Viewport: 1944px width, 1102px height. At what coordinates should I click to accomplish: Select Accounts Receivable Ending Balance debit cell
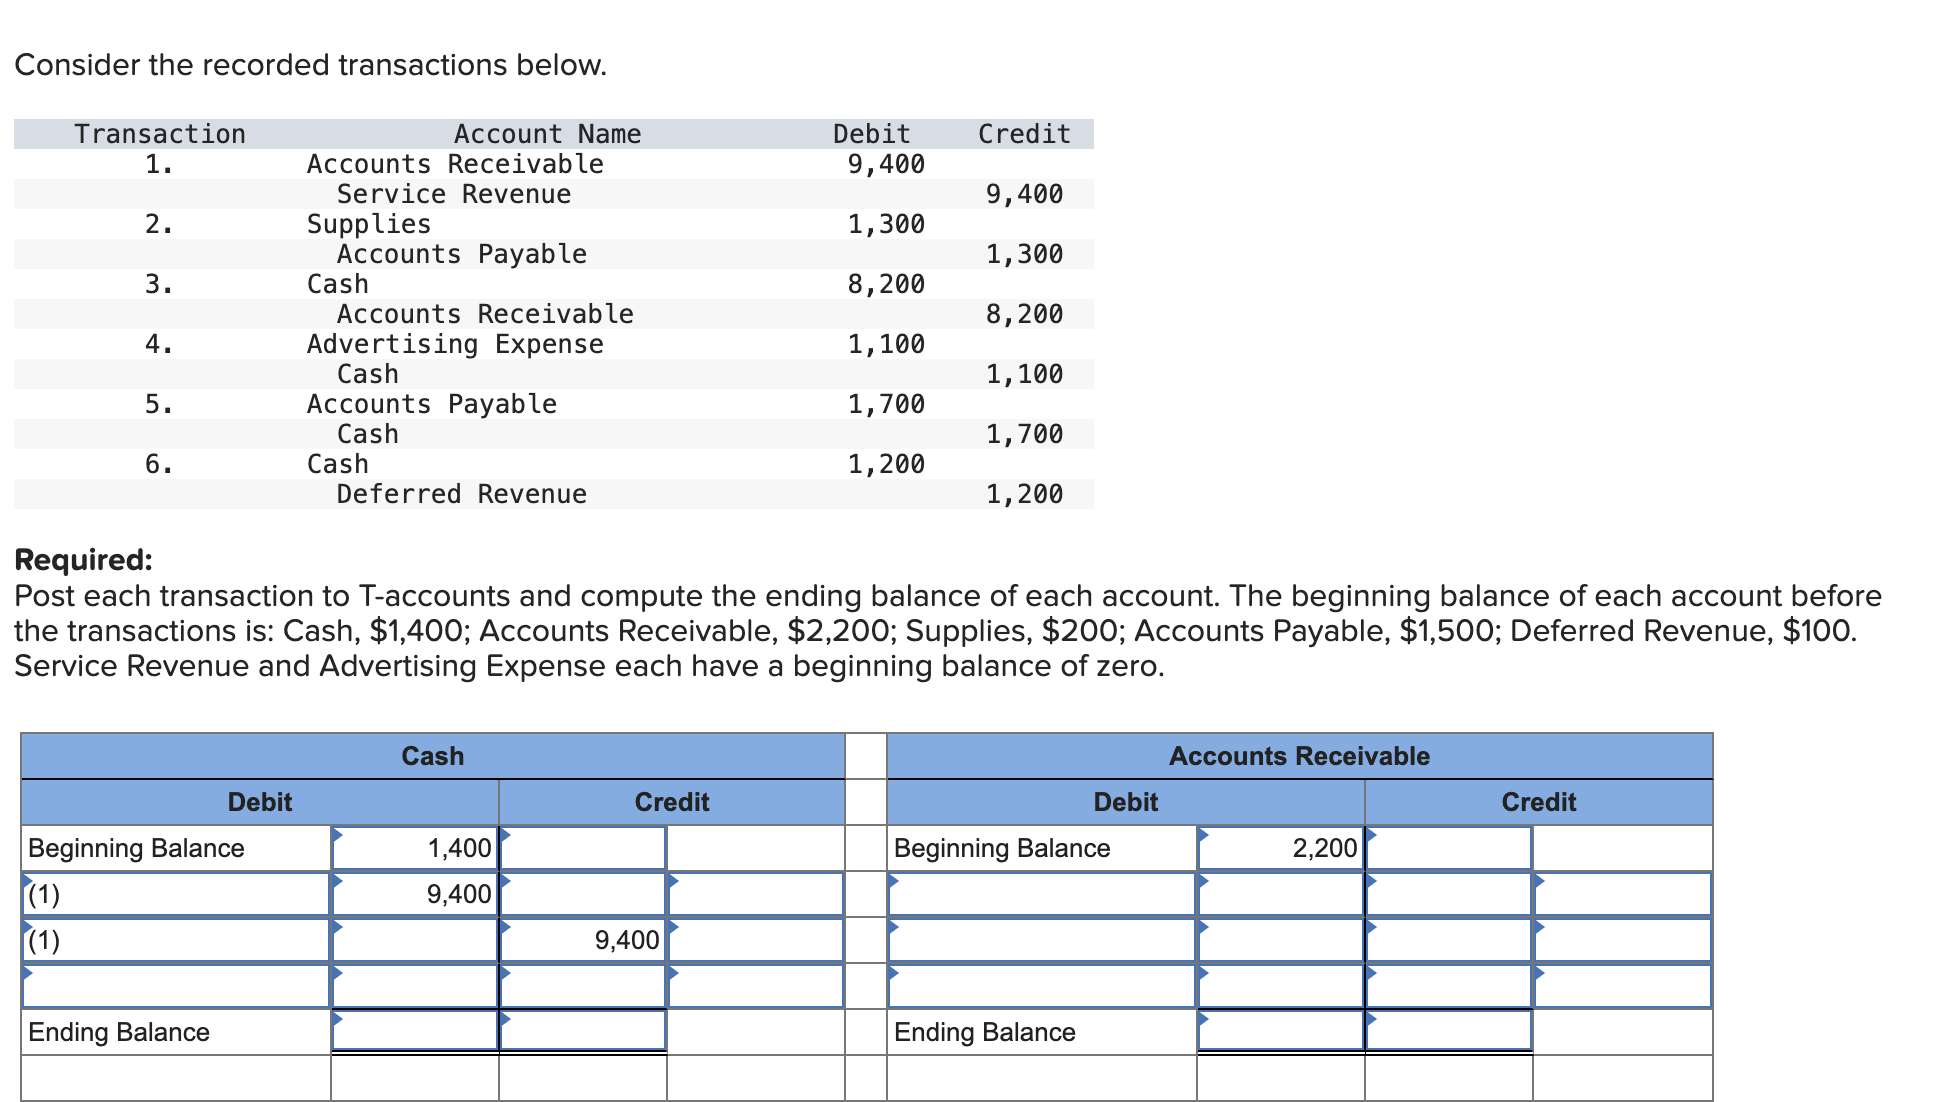[1281, 1031]
